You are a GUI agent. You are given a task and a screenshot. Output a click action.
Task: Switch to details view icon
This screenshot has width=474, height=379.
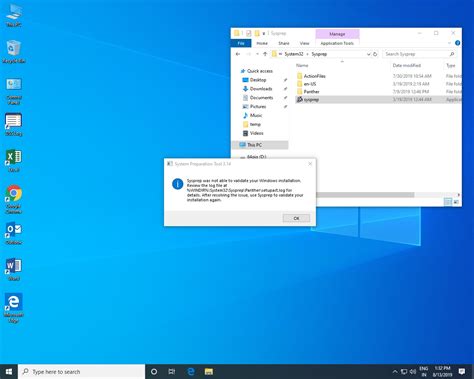coord(448,202)
